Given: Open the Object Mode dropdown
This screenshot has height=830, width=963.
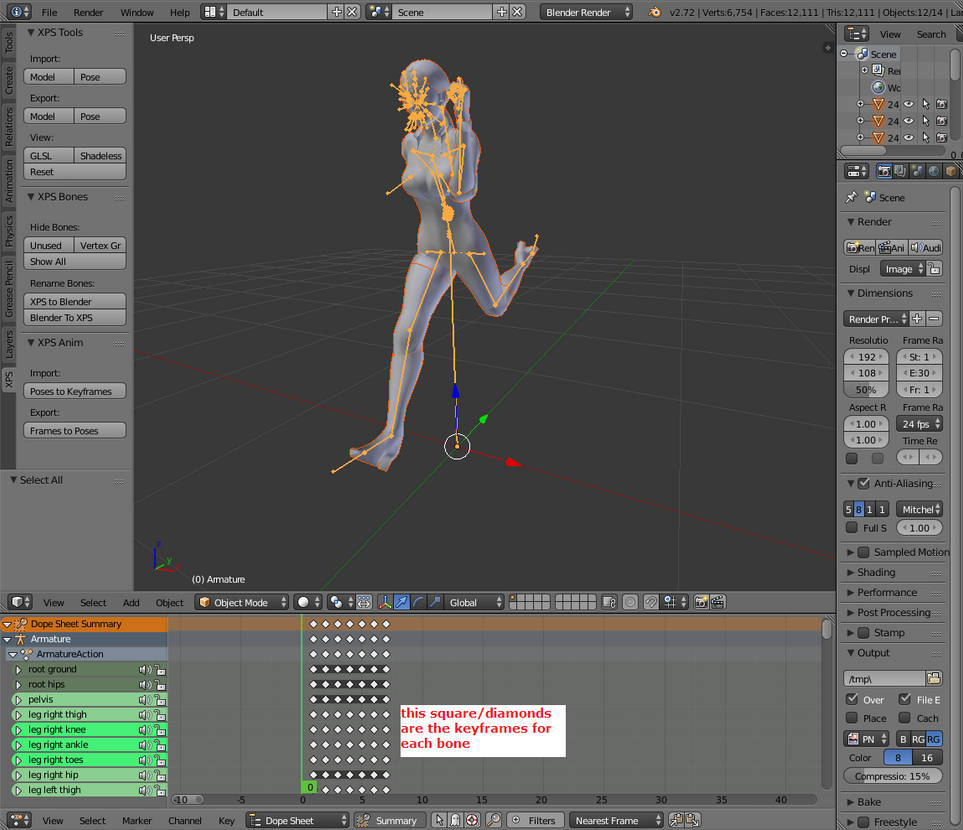Looking at the screenshot, I should click(242, 602).
